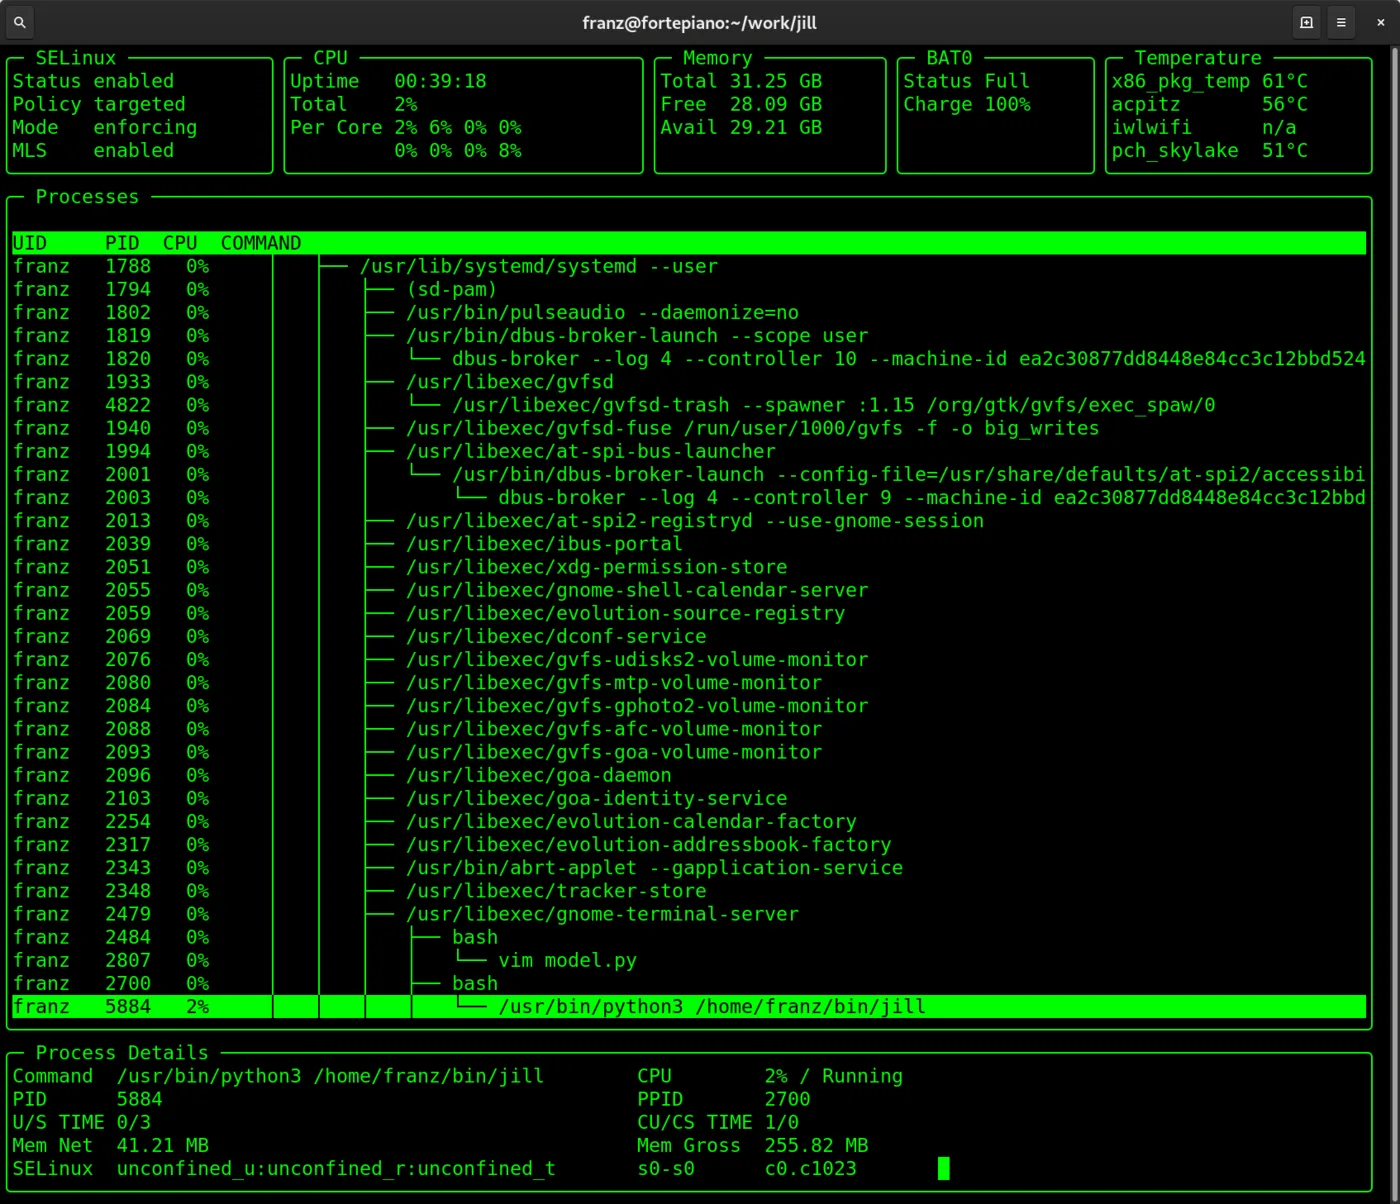This screenshot has width=1400, height=1204.
Task: Open a new terminal tab
Action: click(x=1306, y=22)
